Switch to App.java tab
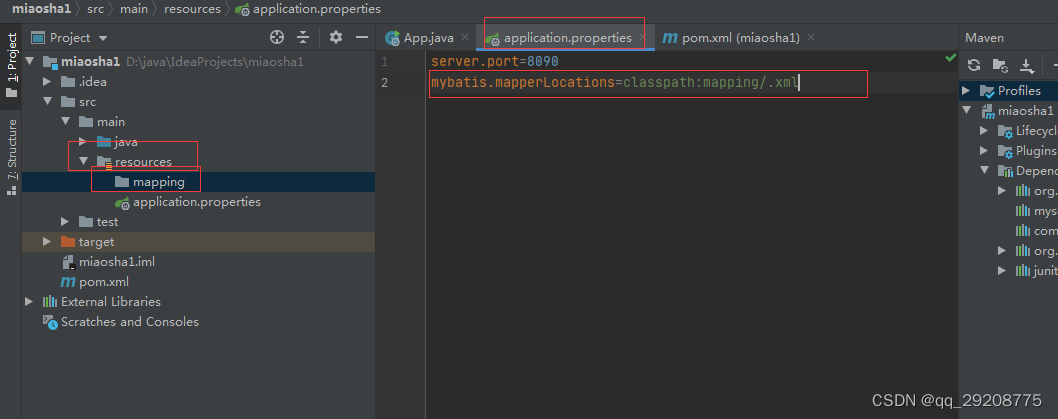The width and height of the screenshot is (1058, 419). [420, 38]
